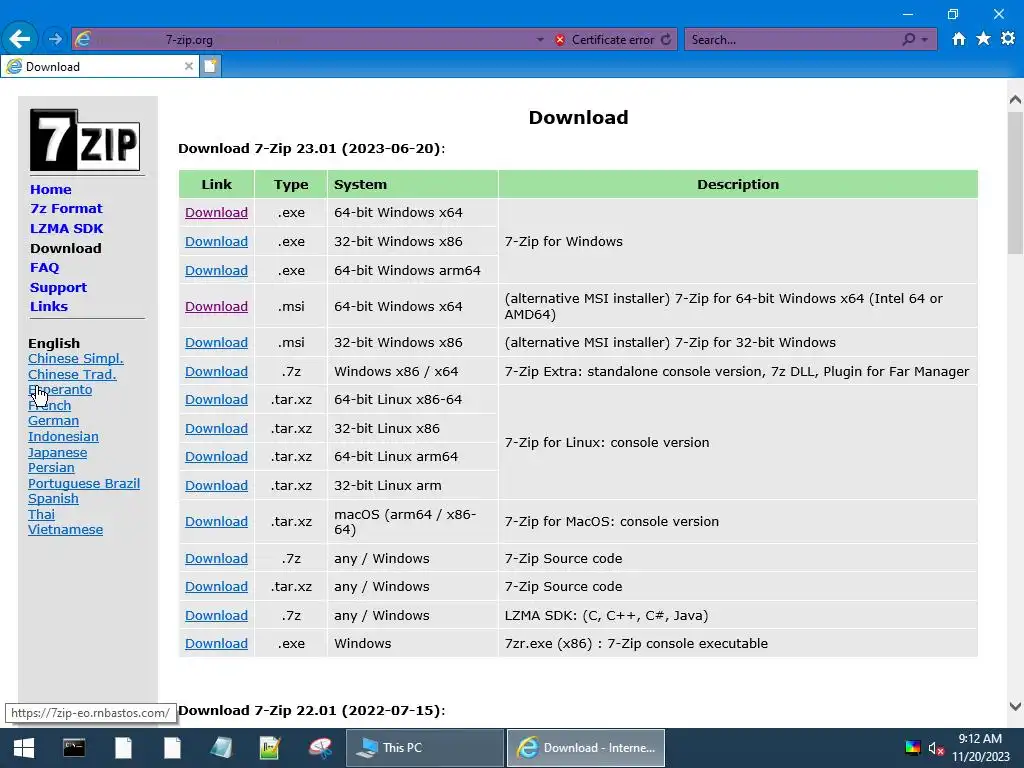The height and width of the screenshot is (768, 1024).
Task: Go back with the browser Back arrow
Action: [20, 39]
